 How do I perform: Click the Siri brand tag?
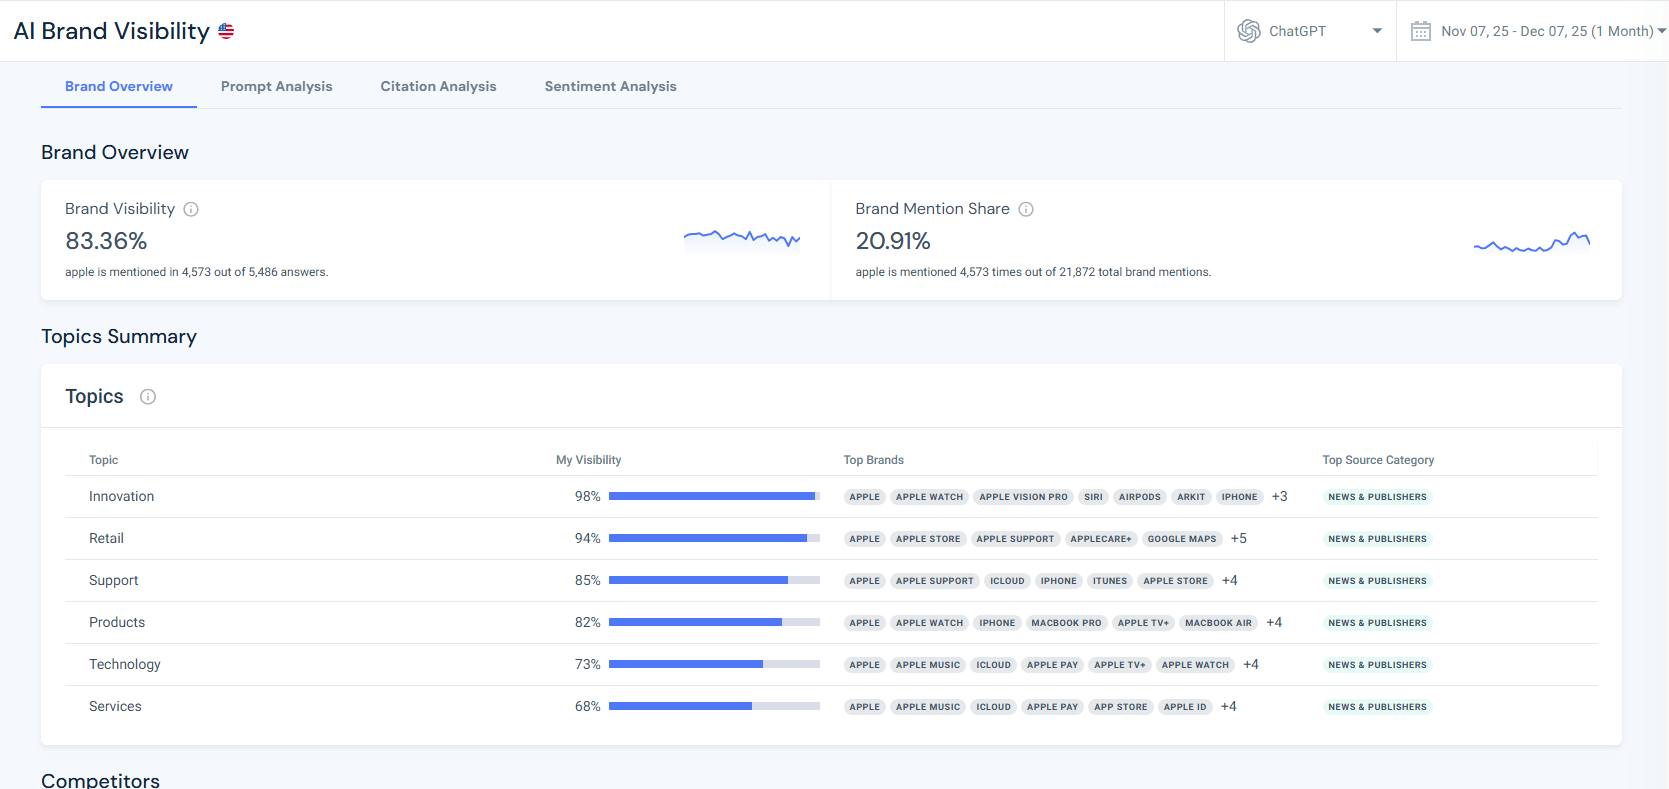click(1093, 497)
